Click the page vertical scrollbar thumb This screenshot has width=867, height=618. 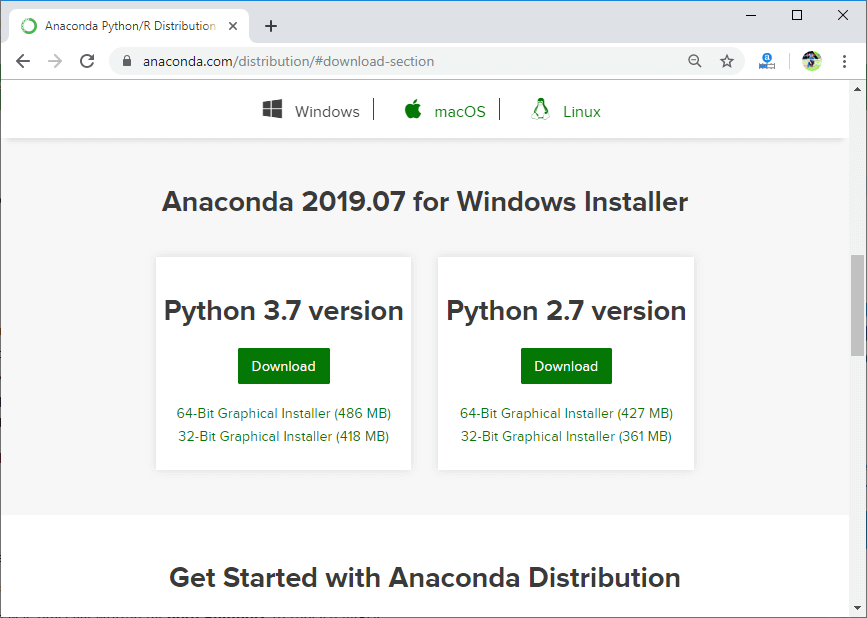tap(857, 305)
